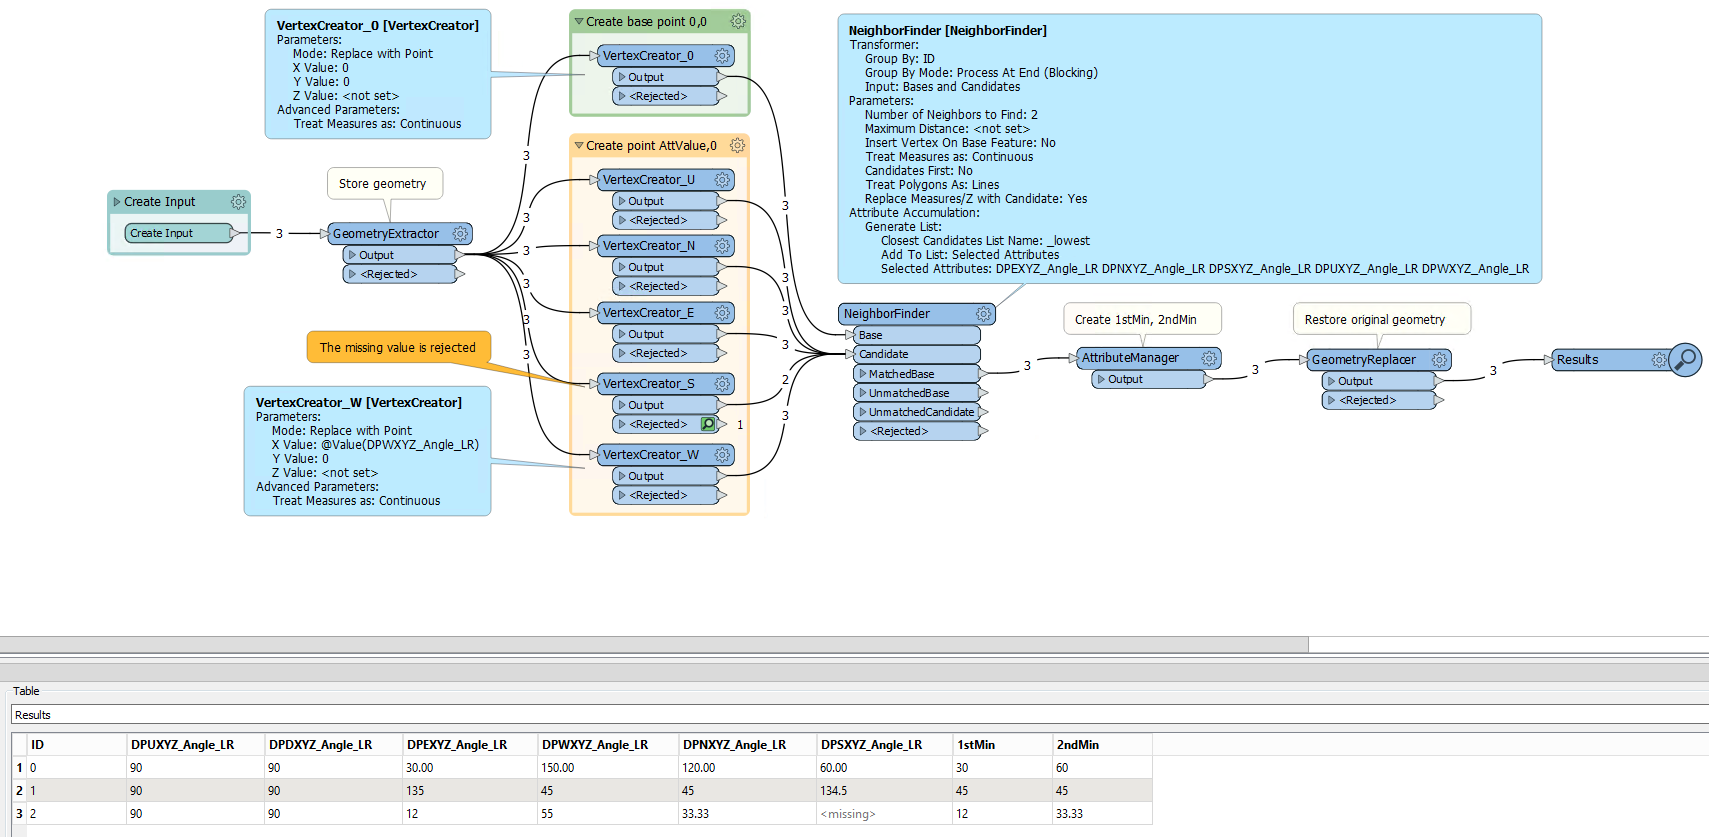Expand VertexCreator_0 Rejected port

622,96
